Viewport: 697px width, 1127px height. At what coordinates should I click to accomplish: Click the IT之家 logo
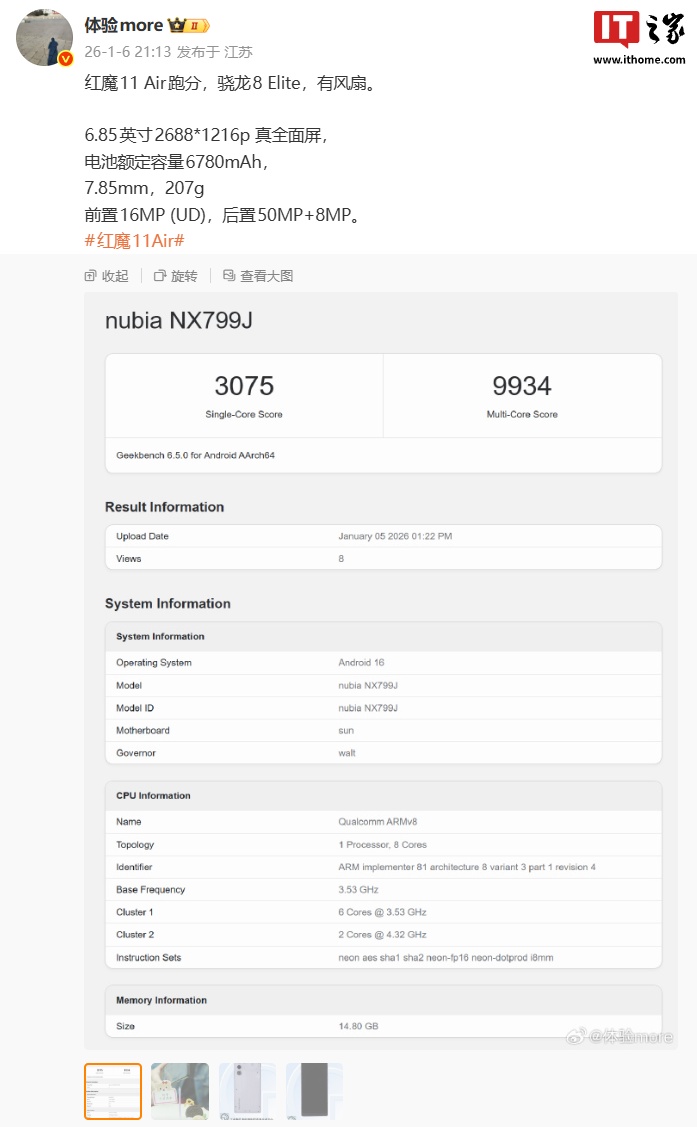(x=638, y=30)
